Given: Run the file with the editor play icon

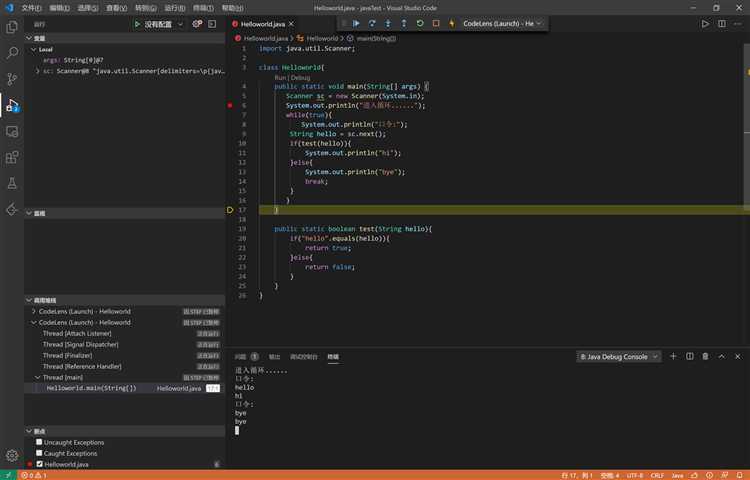Looking at the screenshot, I should pos(705,24).
